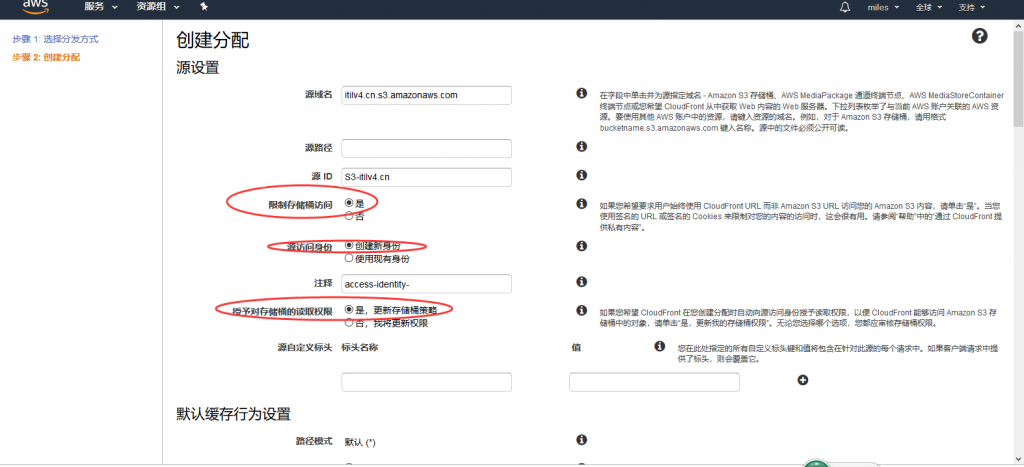Click the 源设置 section heading
This screenshot has width=1024, height=467.
coord(198,67)
